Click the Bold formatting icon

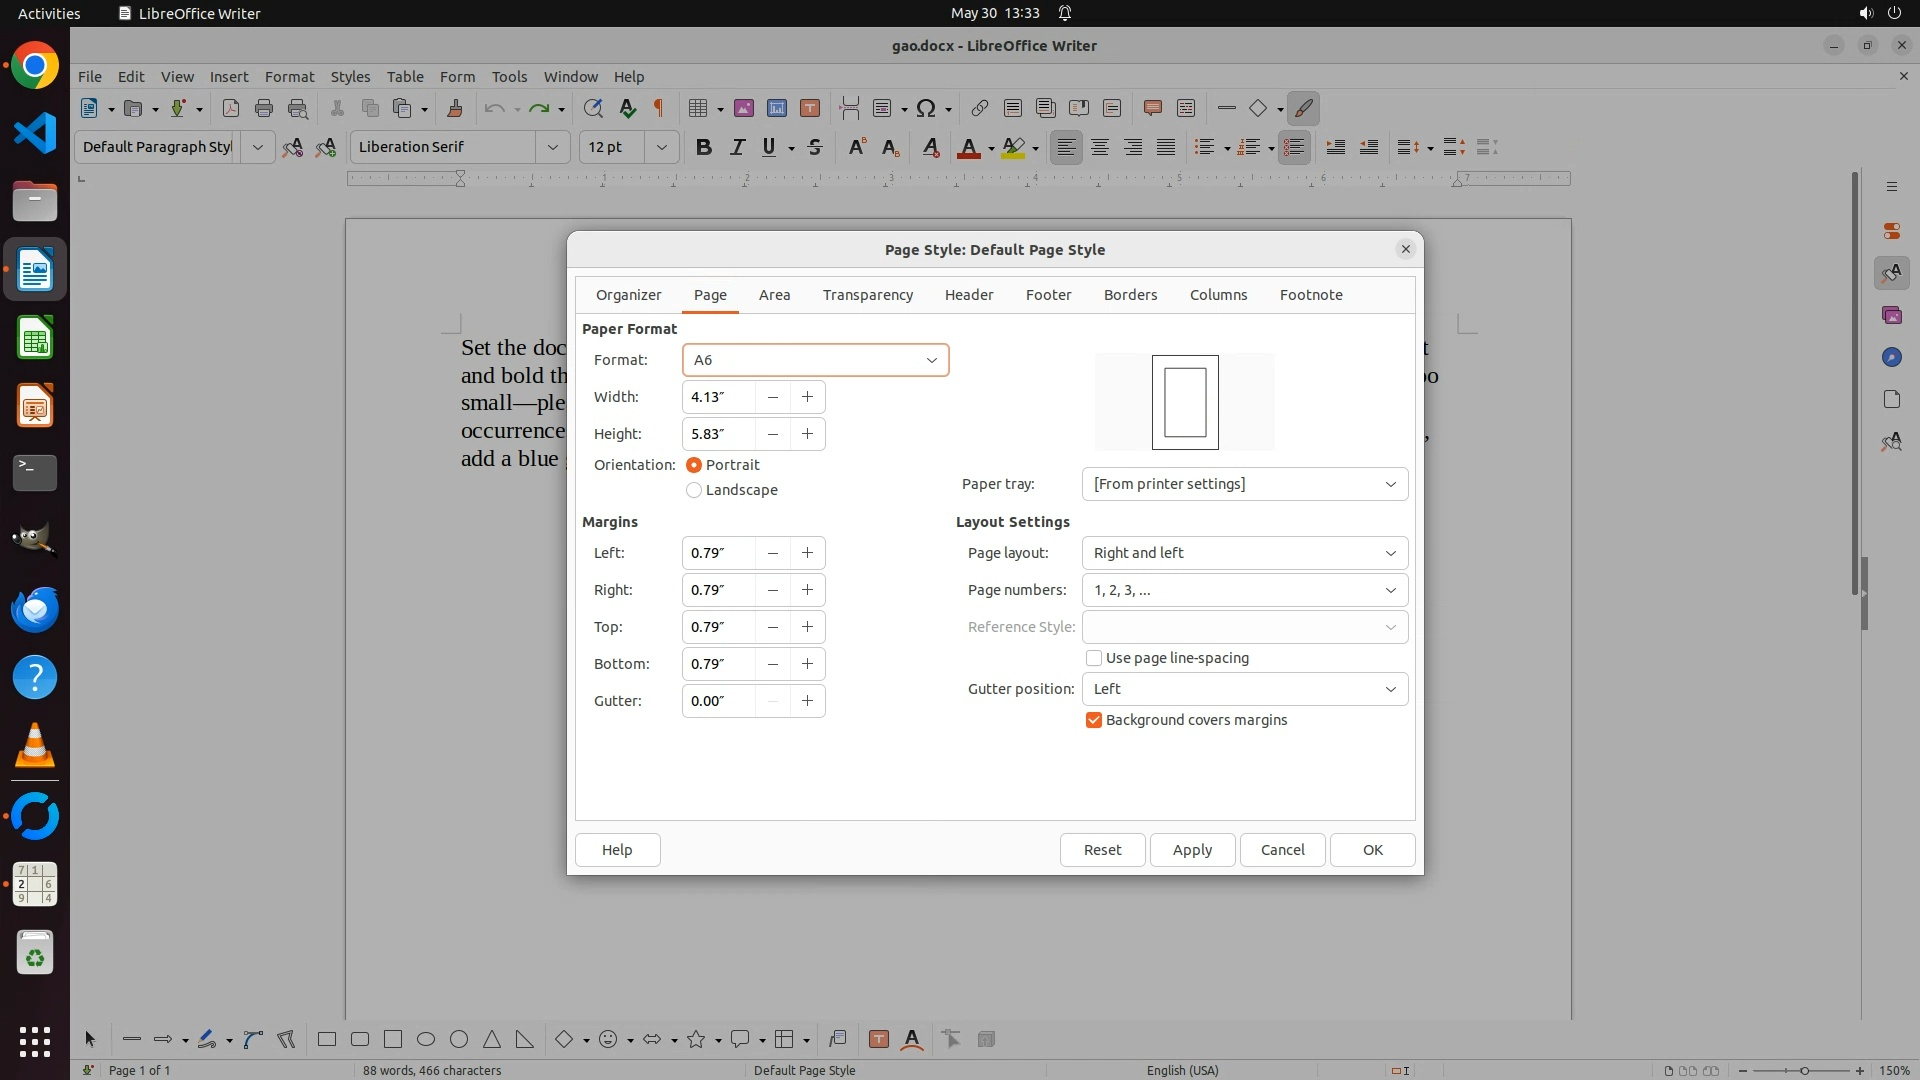(x=703, y=147)
